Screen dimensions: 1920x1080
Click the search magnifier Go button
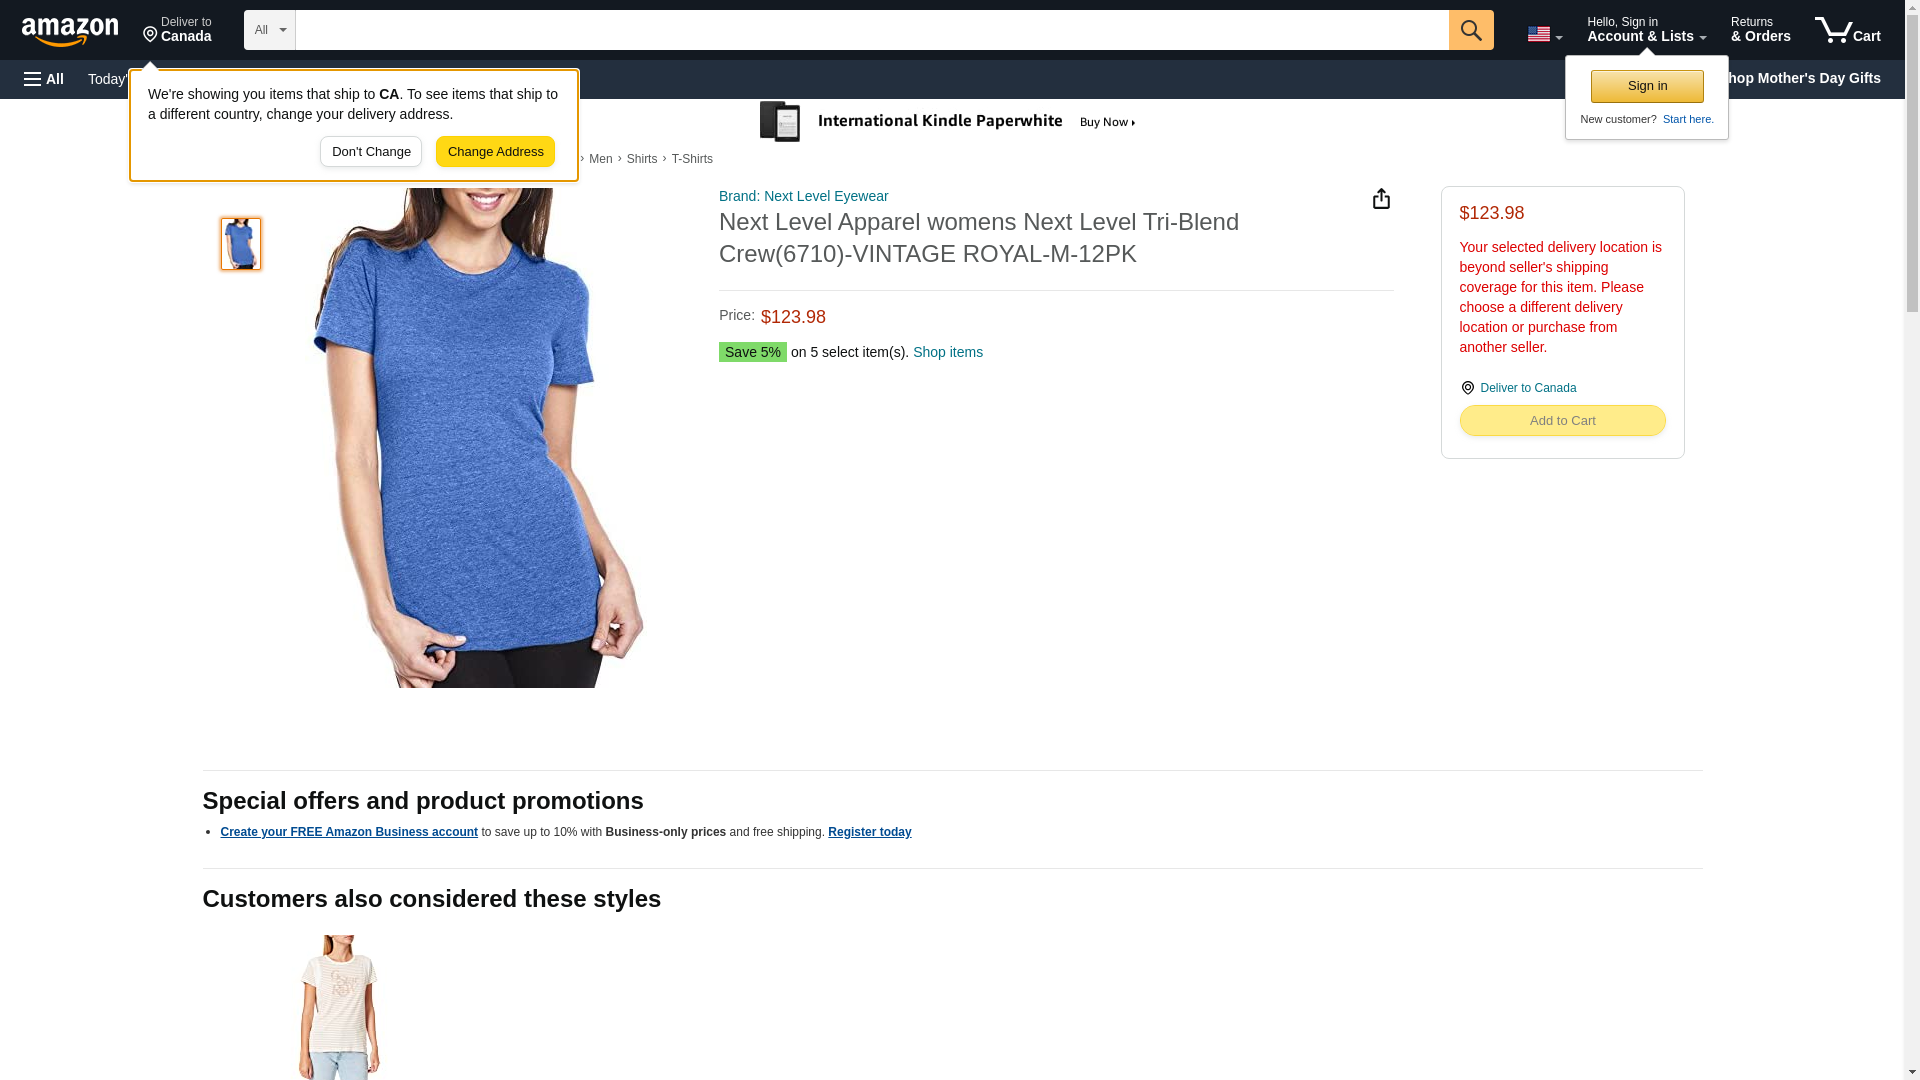[1470, 30]
